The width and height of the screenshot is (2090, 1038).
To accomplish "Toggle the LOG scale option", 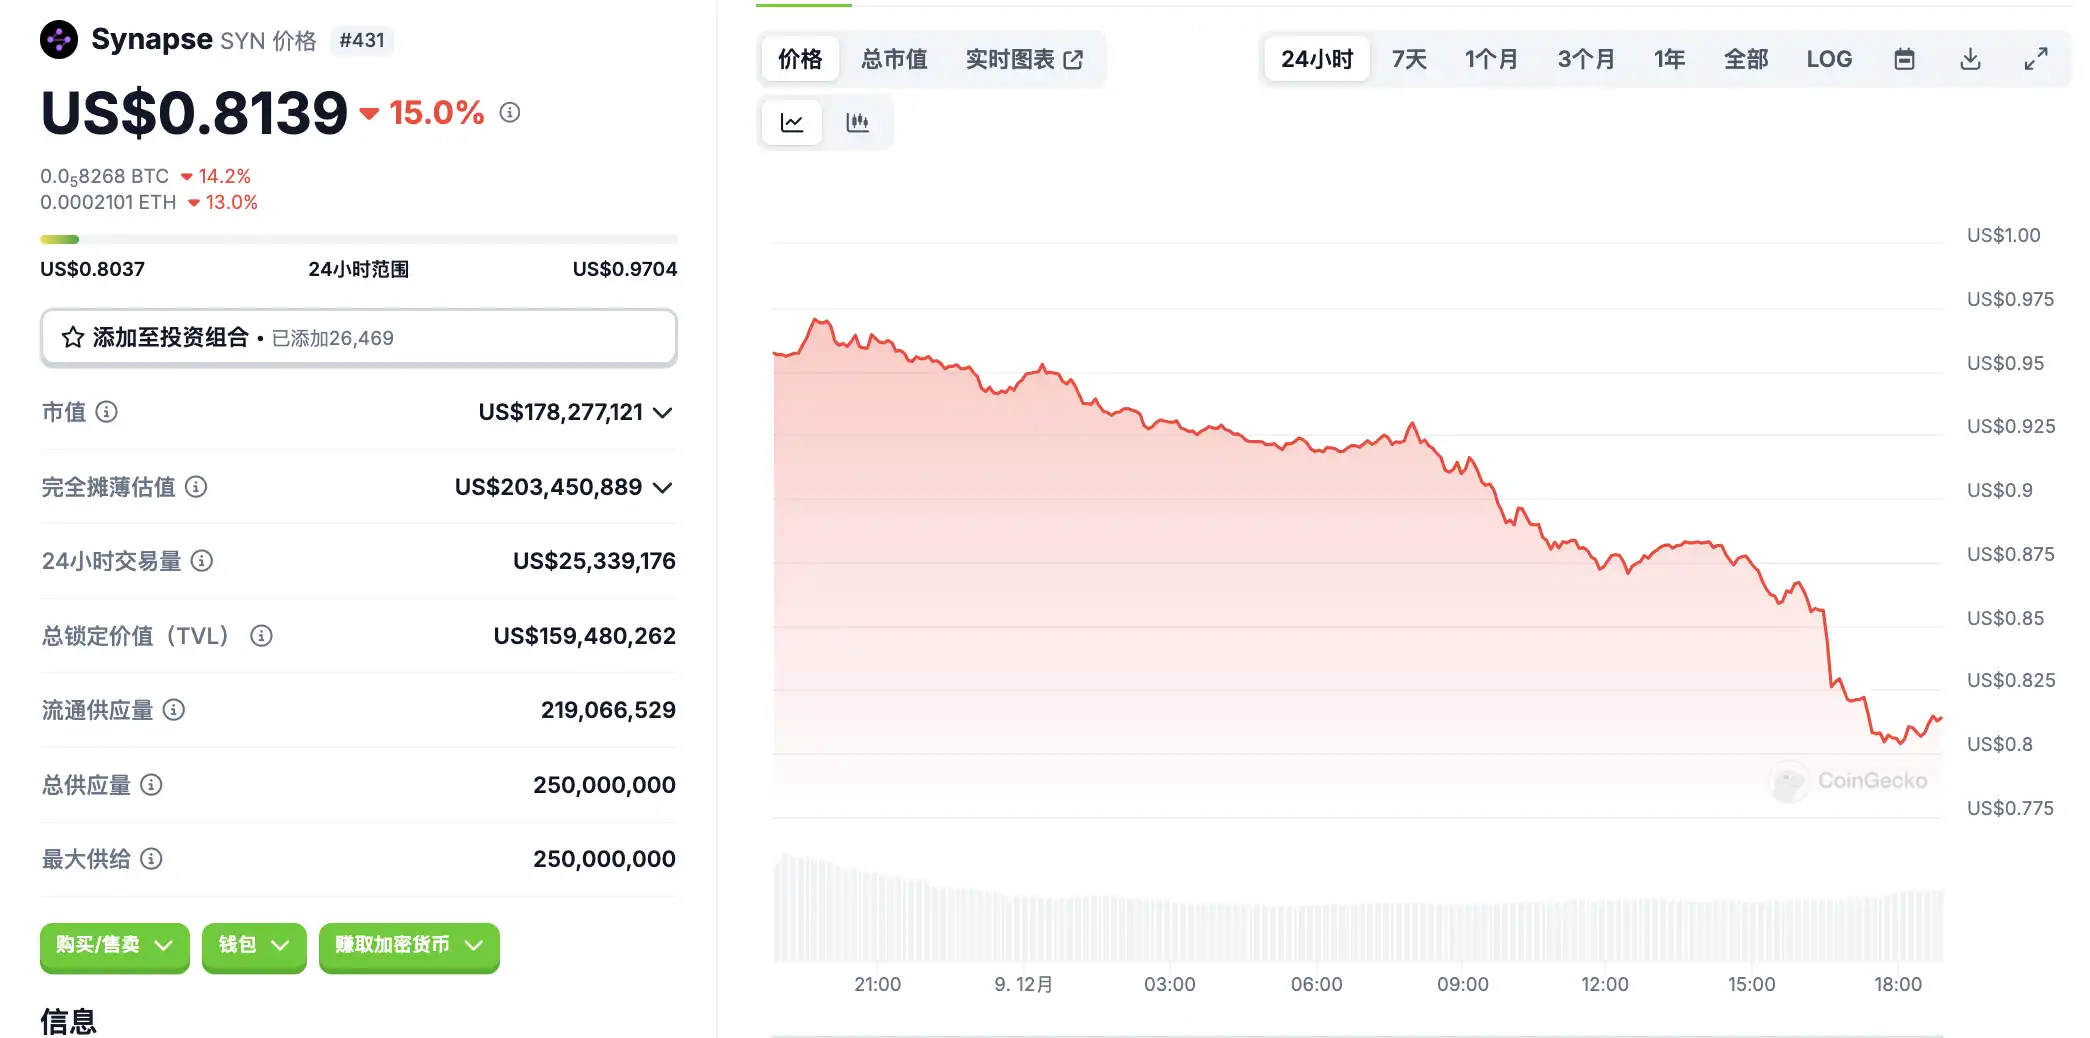I will (x=1829, y=59).
